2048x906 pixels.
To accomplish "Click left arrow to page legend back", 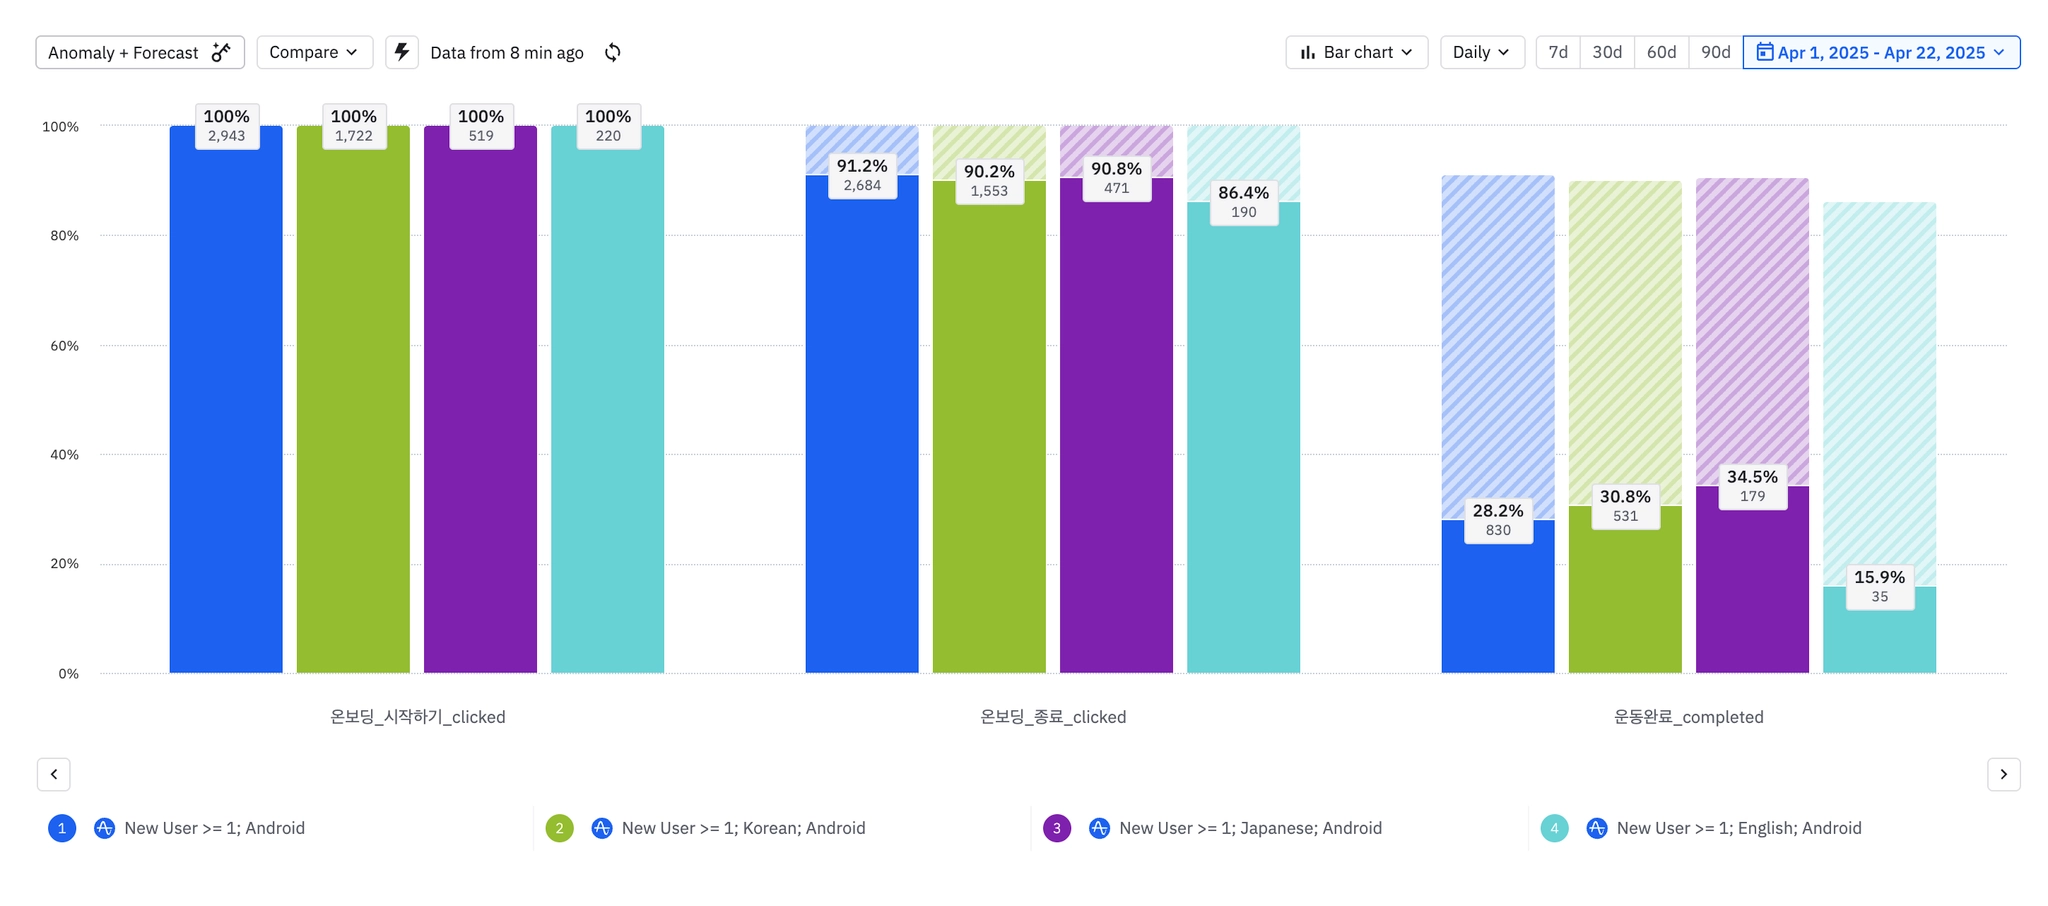I will [54, 774].
